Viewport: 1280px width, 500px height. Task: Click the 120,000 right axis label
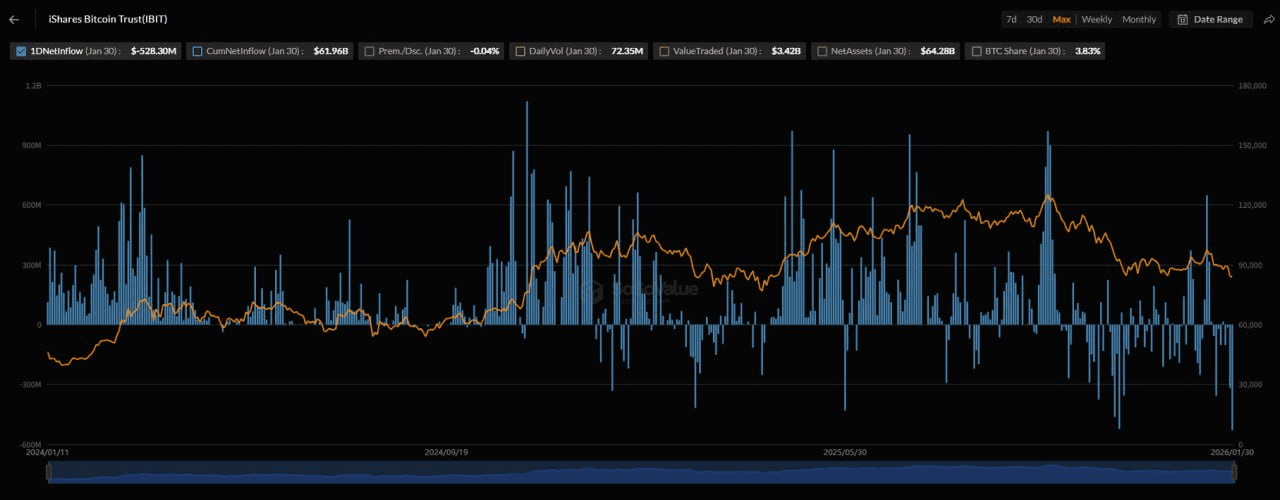tap(1253, 205)
